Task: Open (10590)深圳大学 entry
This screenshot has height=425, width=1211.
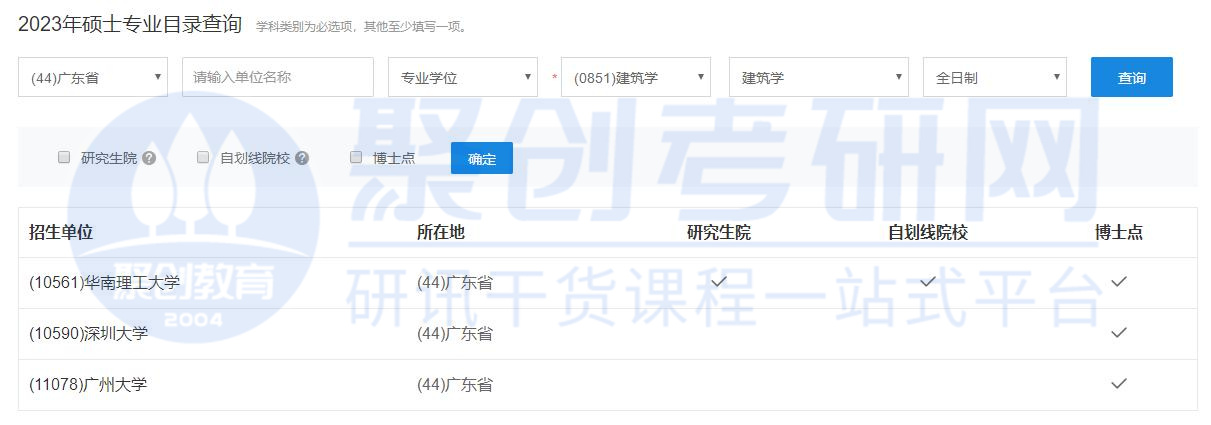Action: pyautogui.click(x=89, y=333)
